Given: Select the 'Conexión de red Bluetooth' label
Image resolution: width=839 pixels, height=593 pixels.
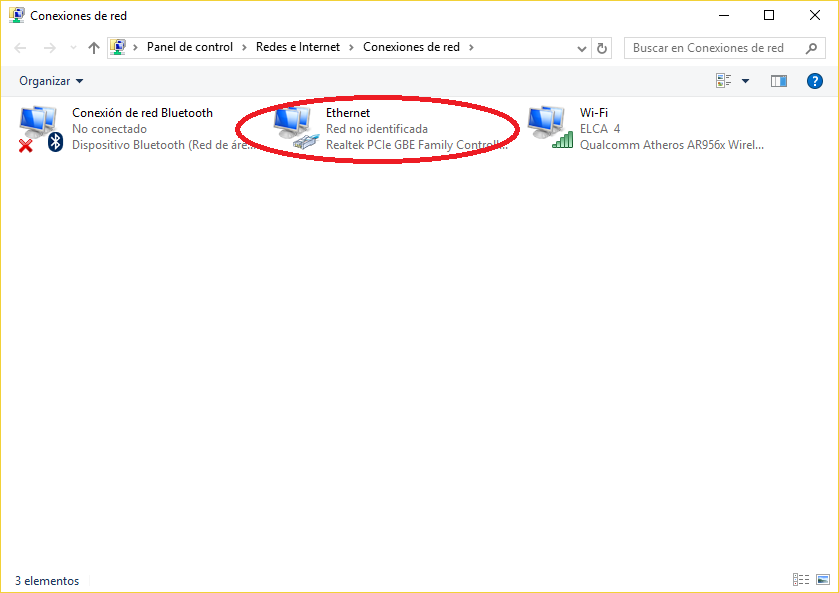Looking at the screenshot, I should point(142,113).
